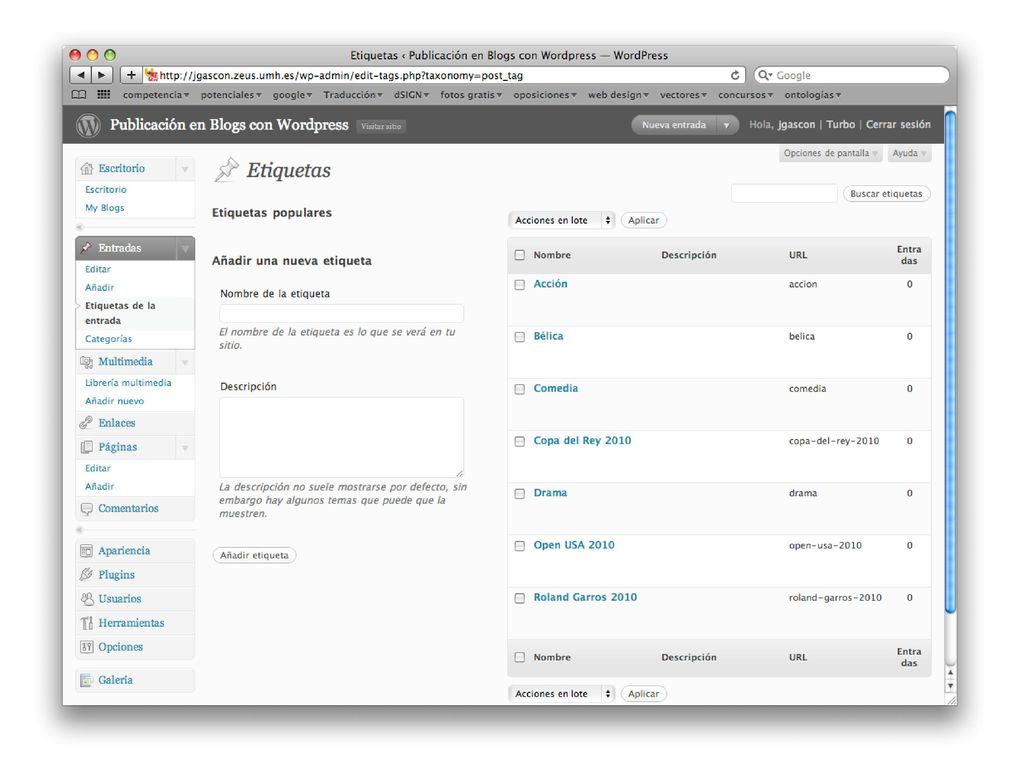1024x768 pixels.
Task: Click the Multimedia icon in sidebar
Action: (x=86, y=362)
